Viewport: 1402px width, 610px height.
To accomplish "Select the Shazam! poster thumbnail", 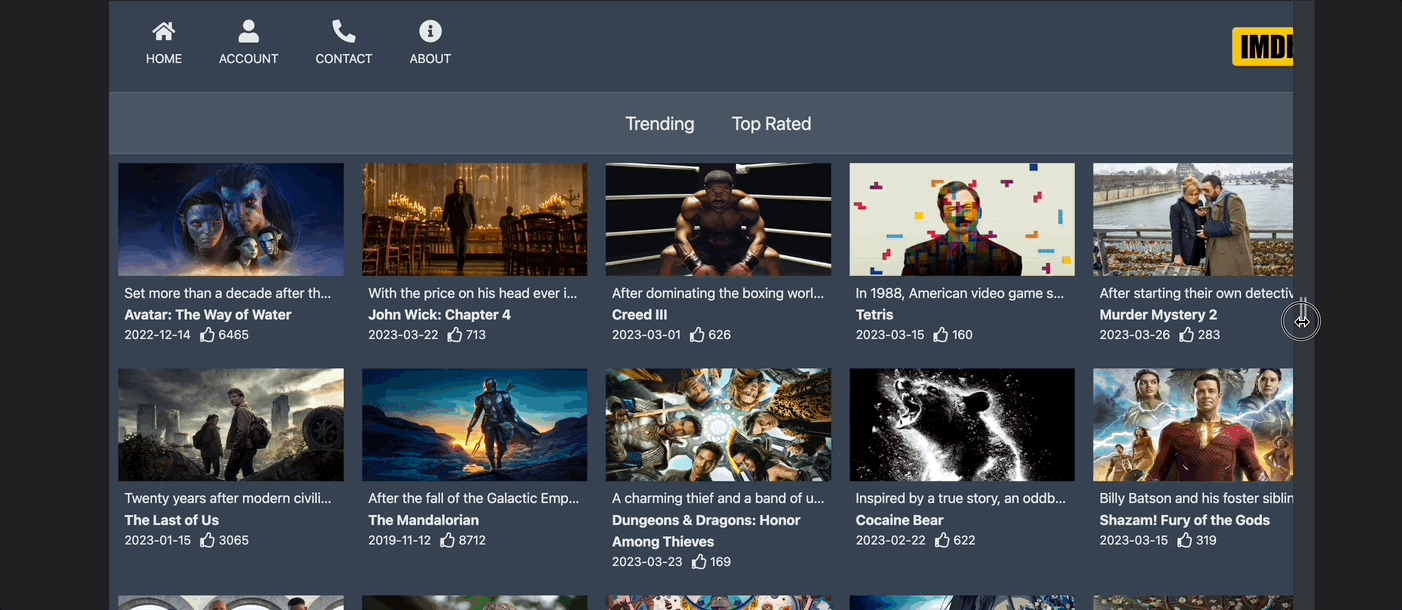I will point(1193,425).
